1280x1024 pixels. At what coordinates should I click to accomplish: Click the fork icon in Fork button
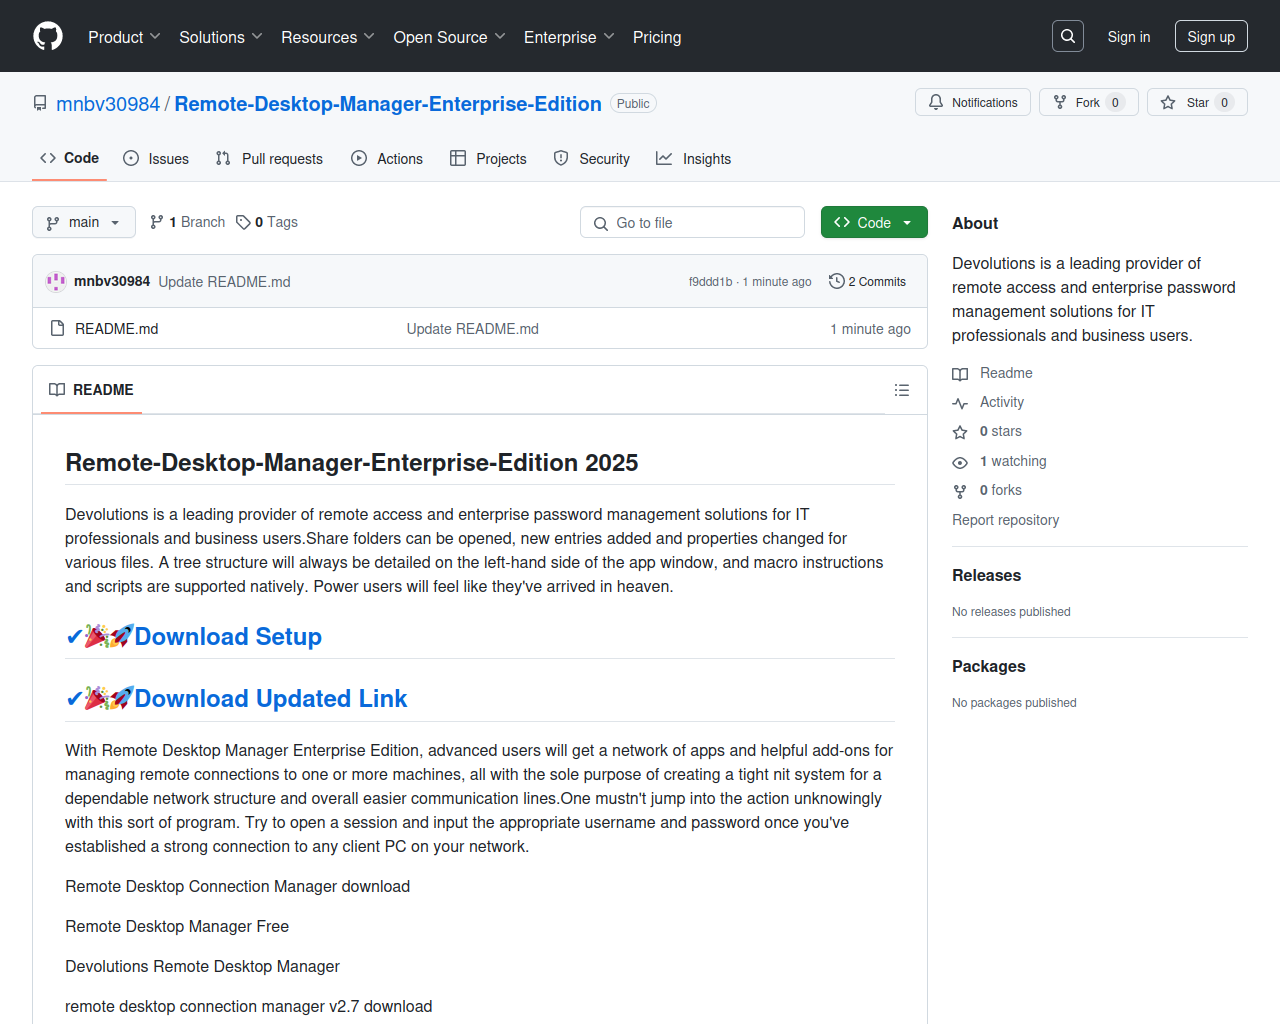pos(1060,102)
